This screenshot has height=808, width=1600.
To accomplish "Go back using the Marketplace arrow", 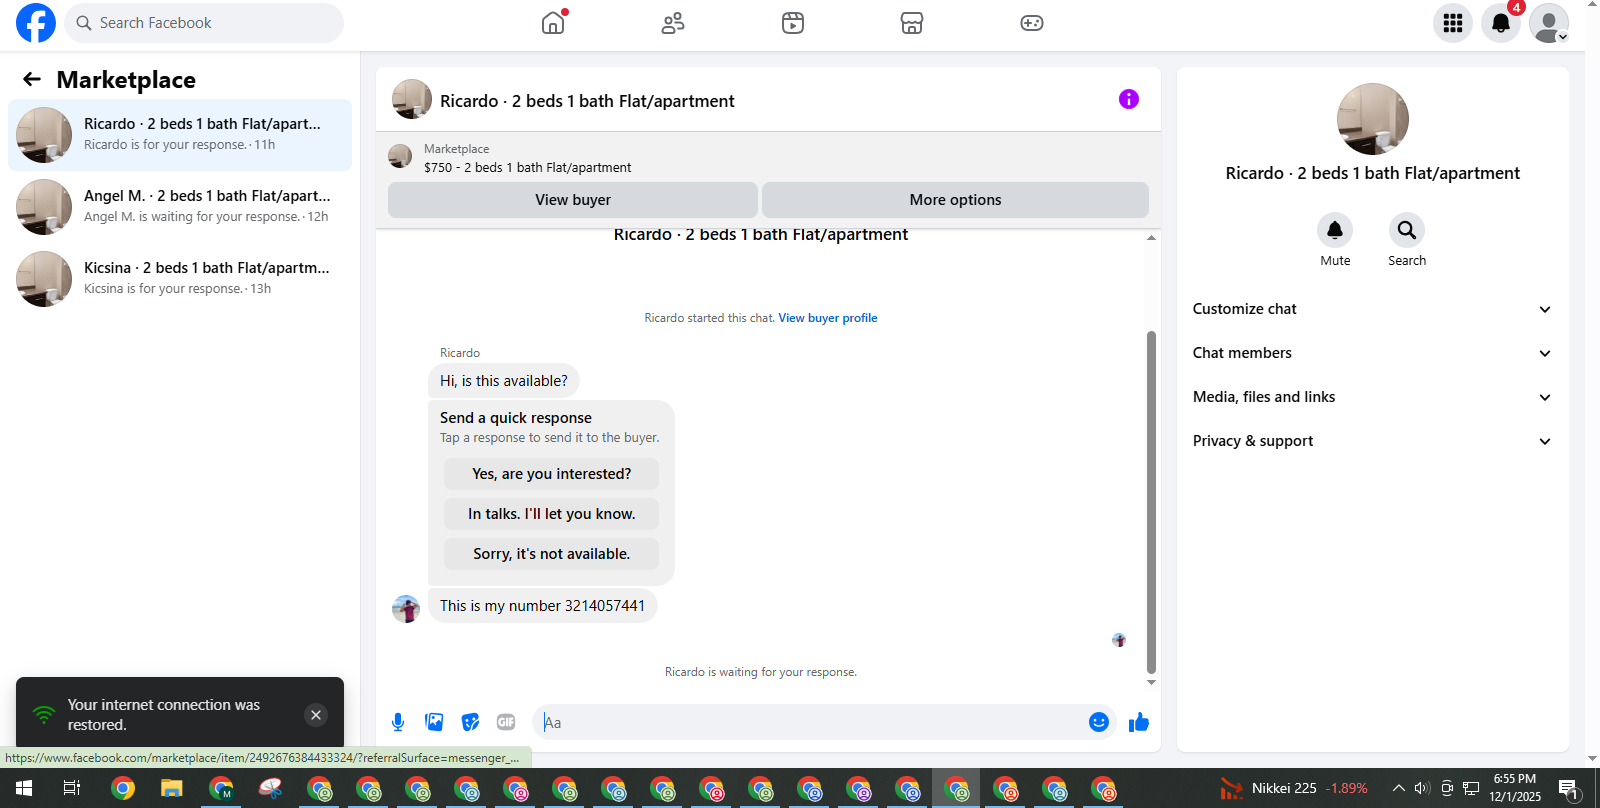I will (x=32, y=79).
